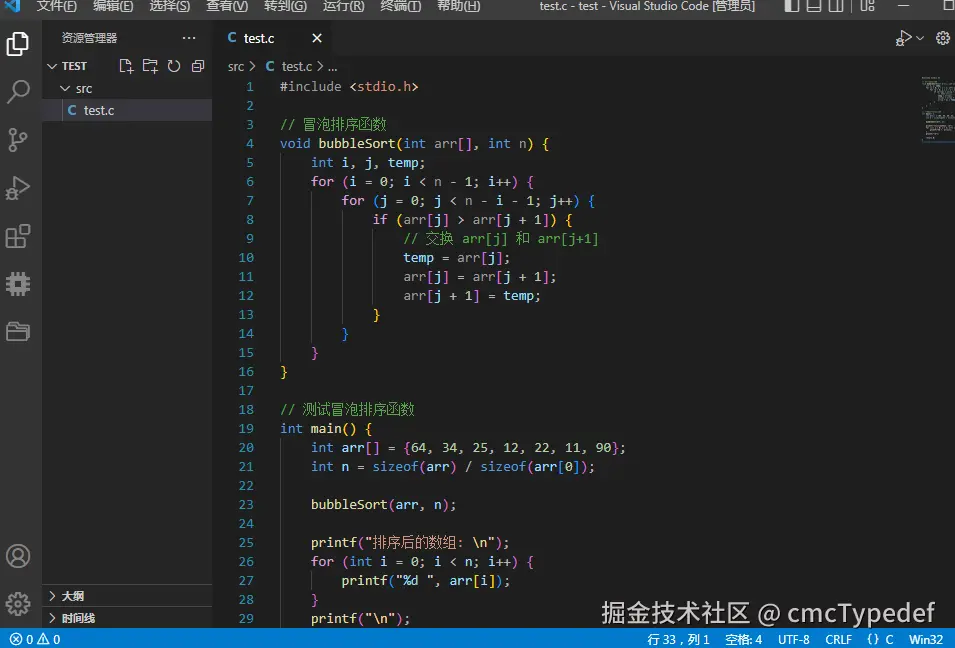Screen dimensions: 955x648
Task: Click the minimap code overview
Action: point(937,109)
